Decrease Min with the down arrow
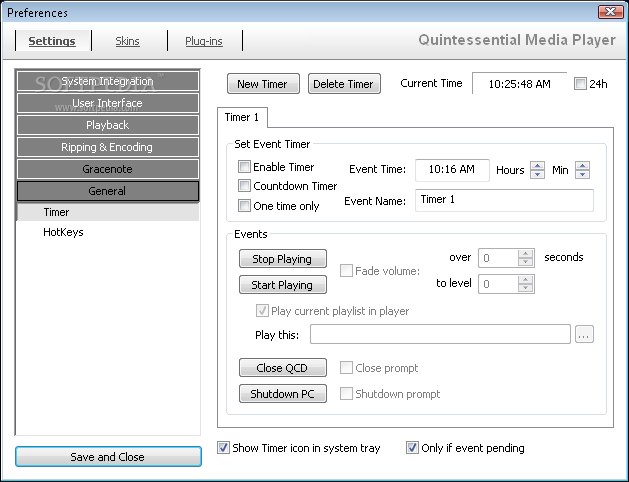Image resolution: width=629 pixels, height=482 pixels. pos(582,174)
